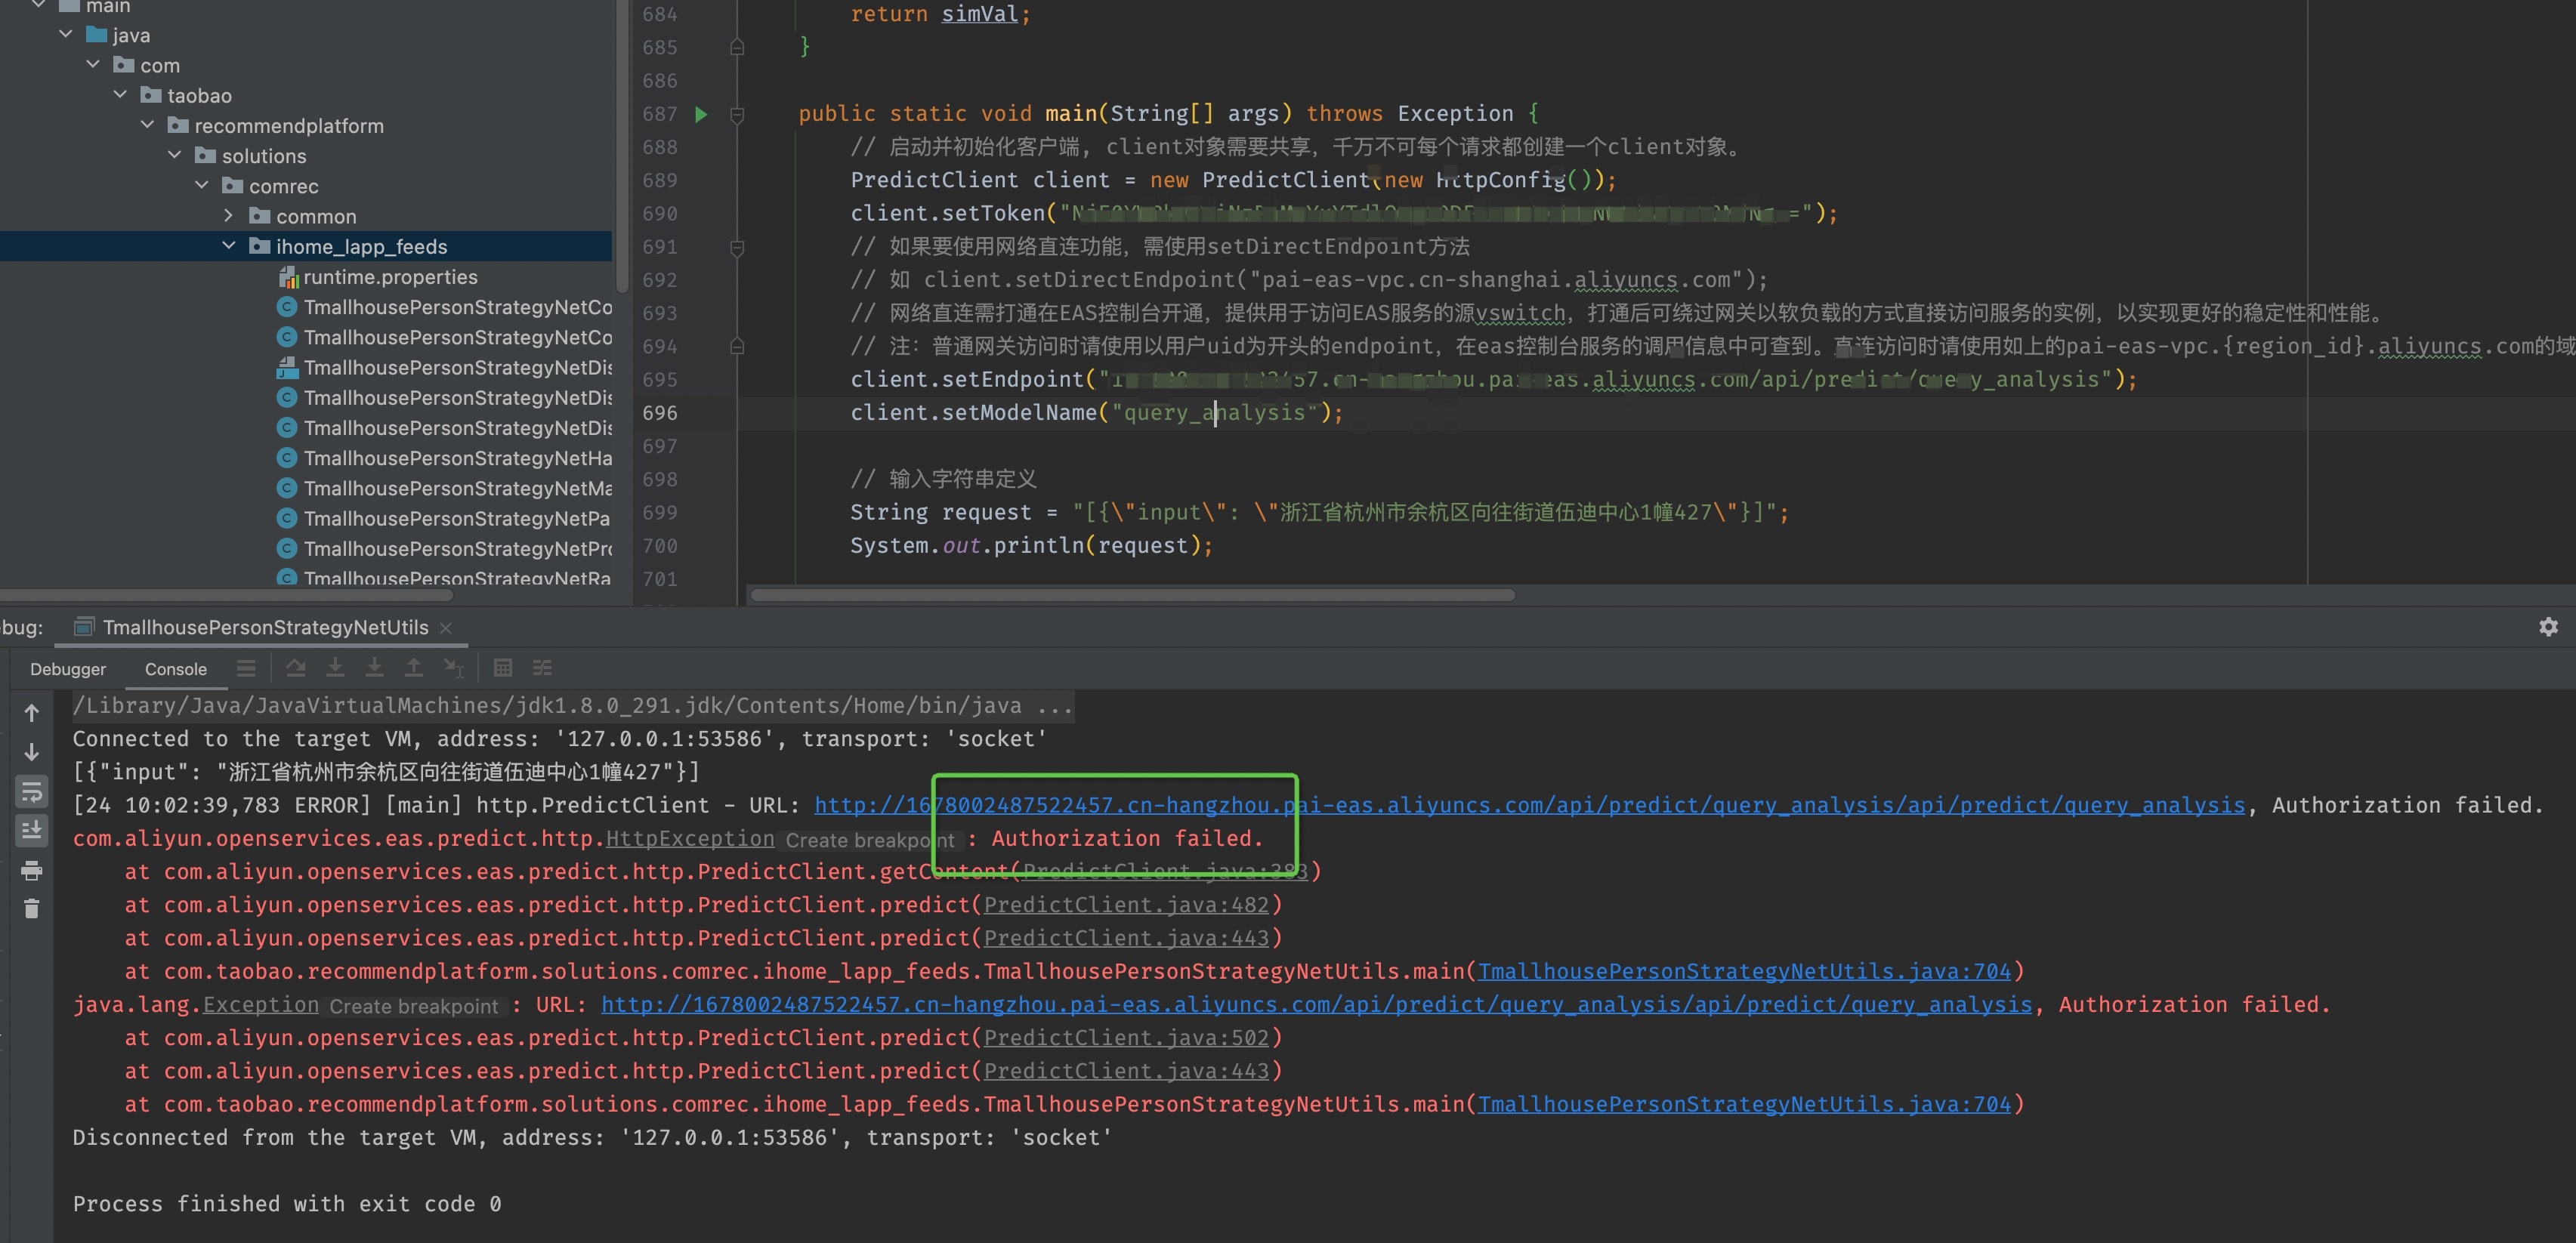The width and height of the screenshot is (2576, 1243).
Task: Click the Step Into debugger icon
Action: (x=335, y=668)
